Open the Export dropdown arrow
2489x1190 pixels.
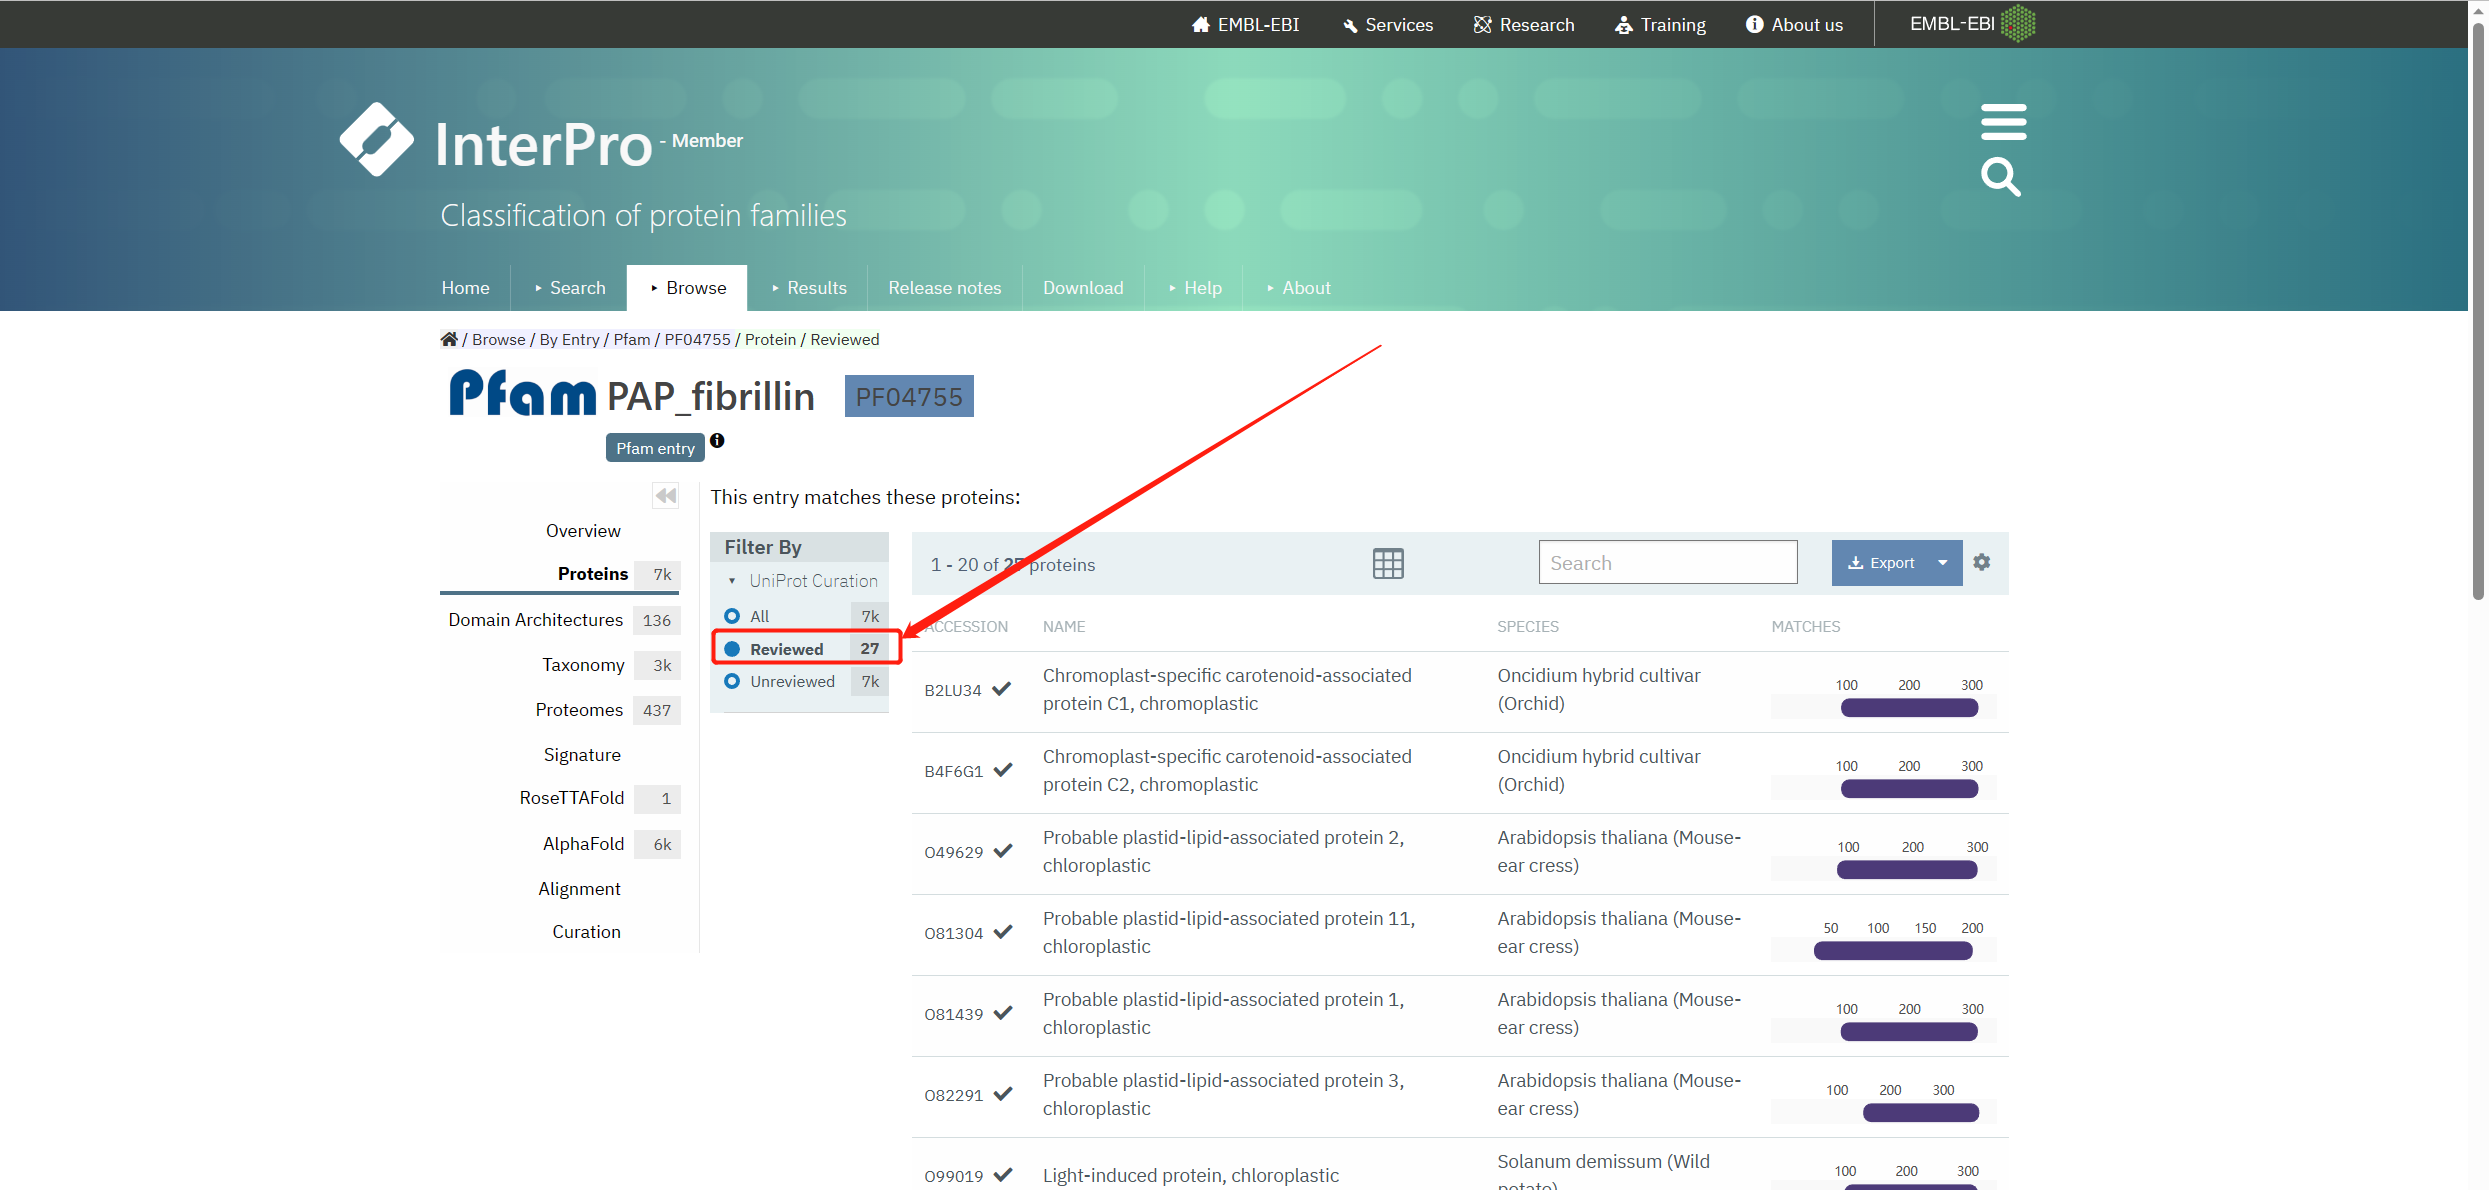(1943, 563)
